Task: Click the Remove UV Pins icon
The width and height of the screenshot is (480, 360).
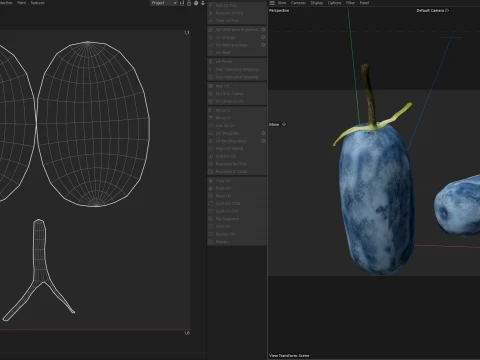Action: coord(210,13)
